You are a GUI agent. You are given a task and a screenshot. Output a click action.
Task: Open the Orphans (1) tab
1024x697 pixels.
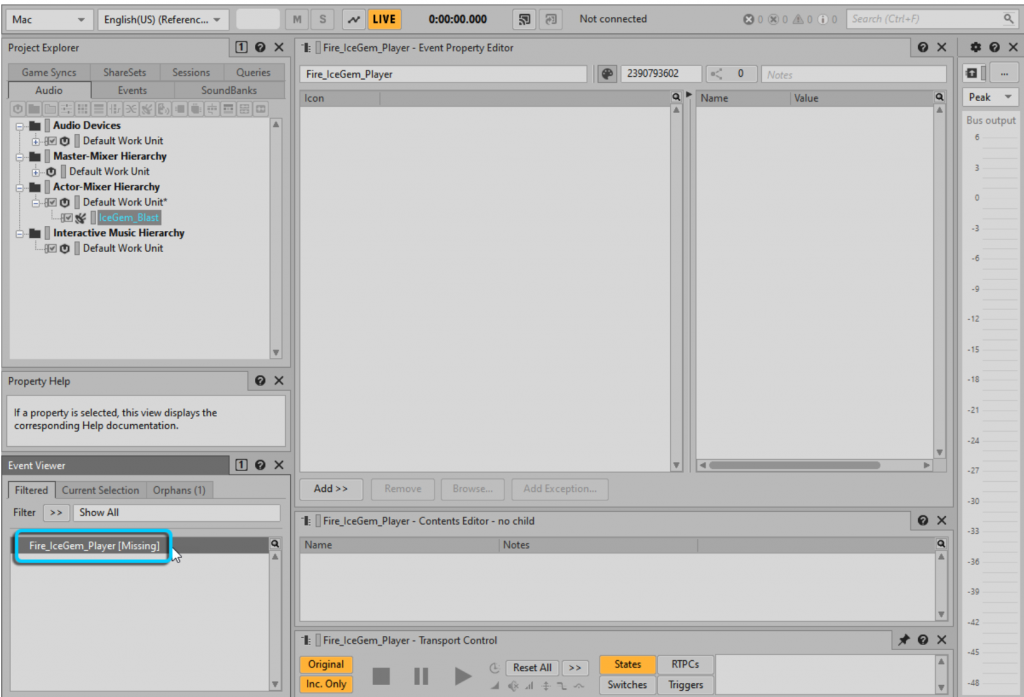point(179,490)
